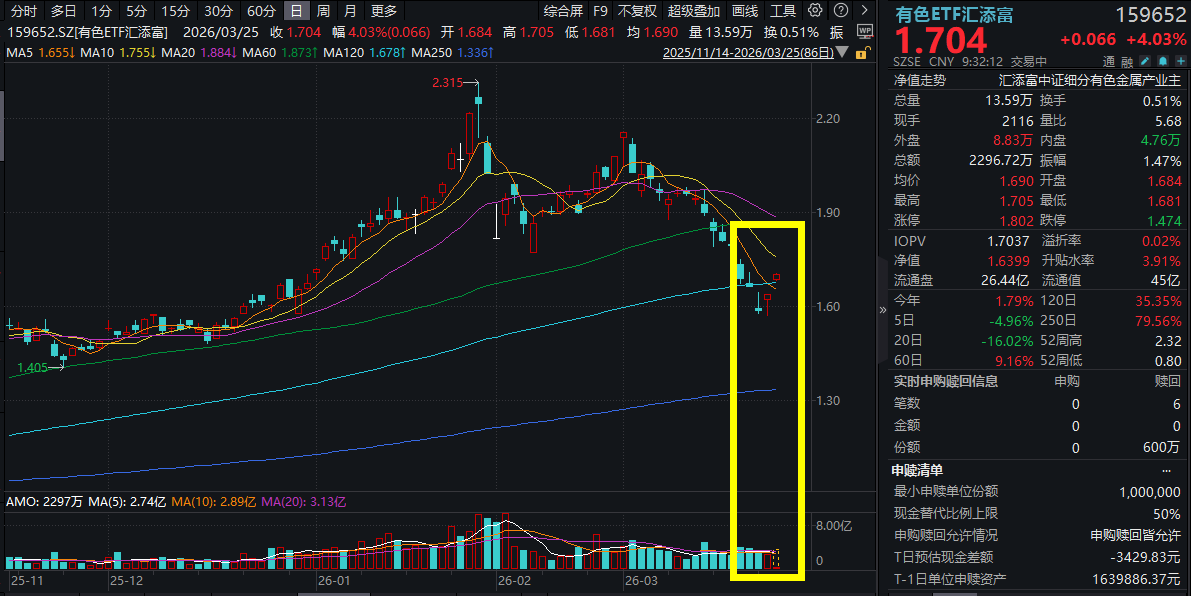Click the orange lock icon below the toolbar

861,55
